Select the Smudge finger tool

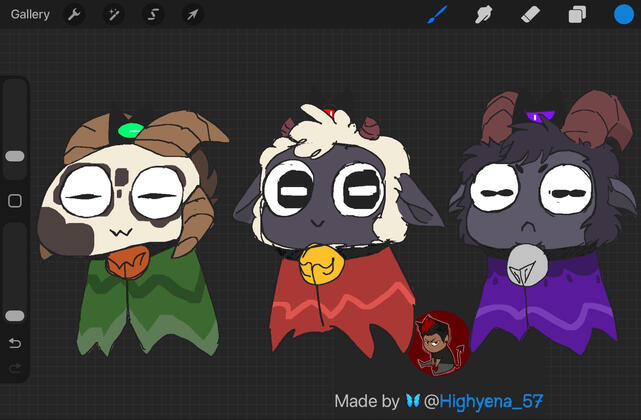pyautogui.click(x=484, y=15)
